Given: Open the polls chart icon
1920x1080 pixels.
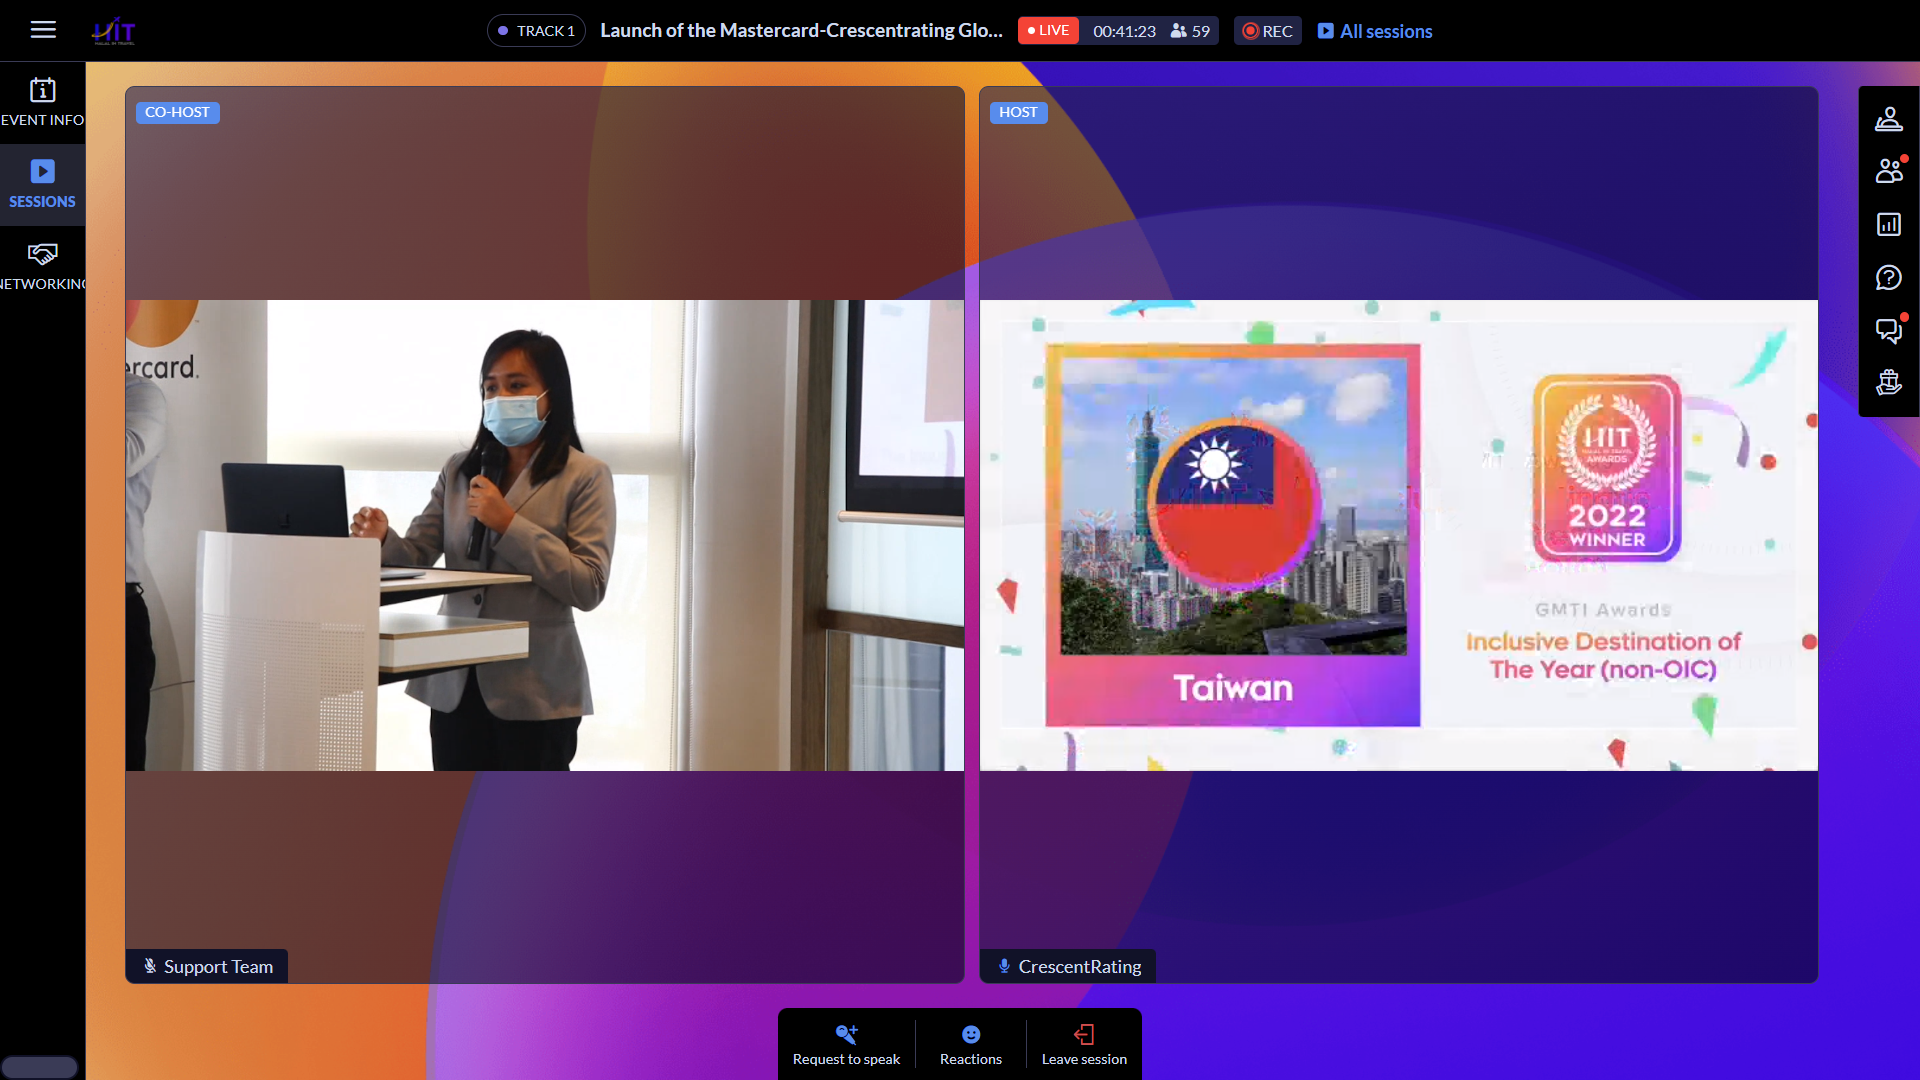Looking at the screenshot, I should point(1888,224).
